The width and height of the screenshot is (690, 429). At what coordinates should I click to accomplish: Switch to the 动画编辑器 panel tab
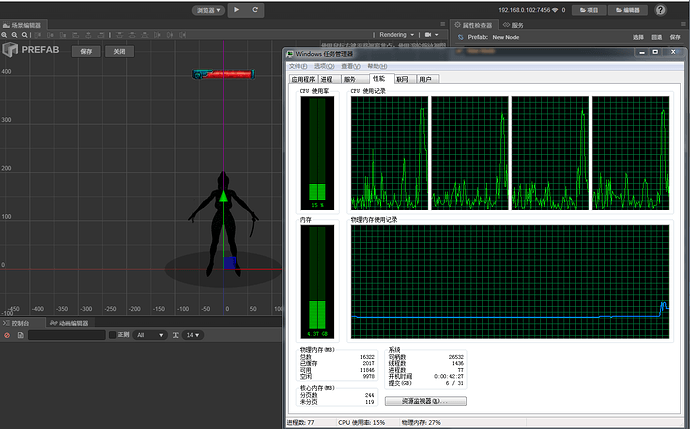click(72, 323)
